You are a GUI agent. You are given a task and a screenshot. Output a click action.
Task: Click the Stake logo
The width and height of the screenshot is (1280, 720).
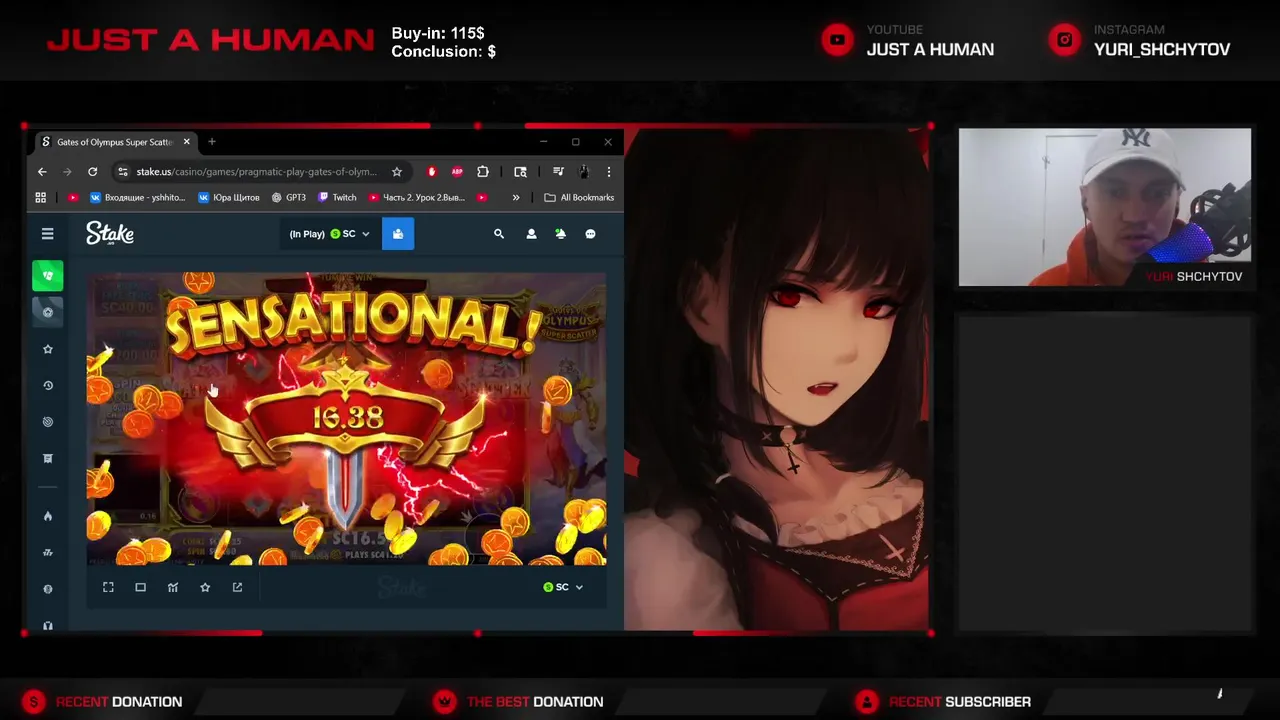point(110,234)
